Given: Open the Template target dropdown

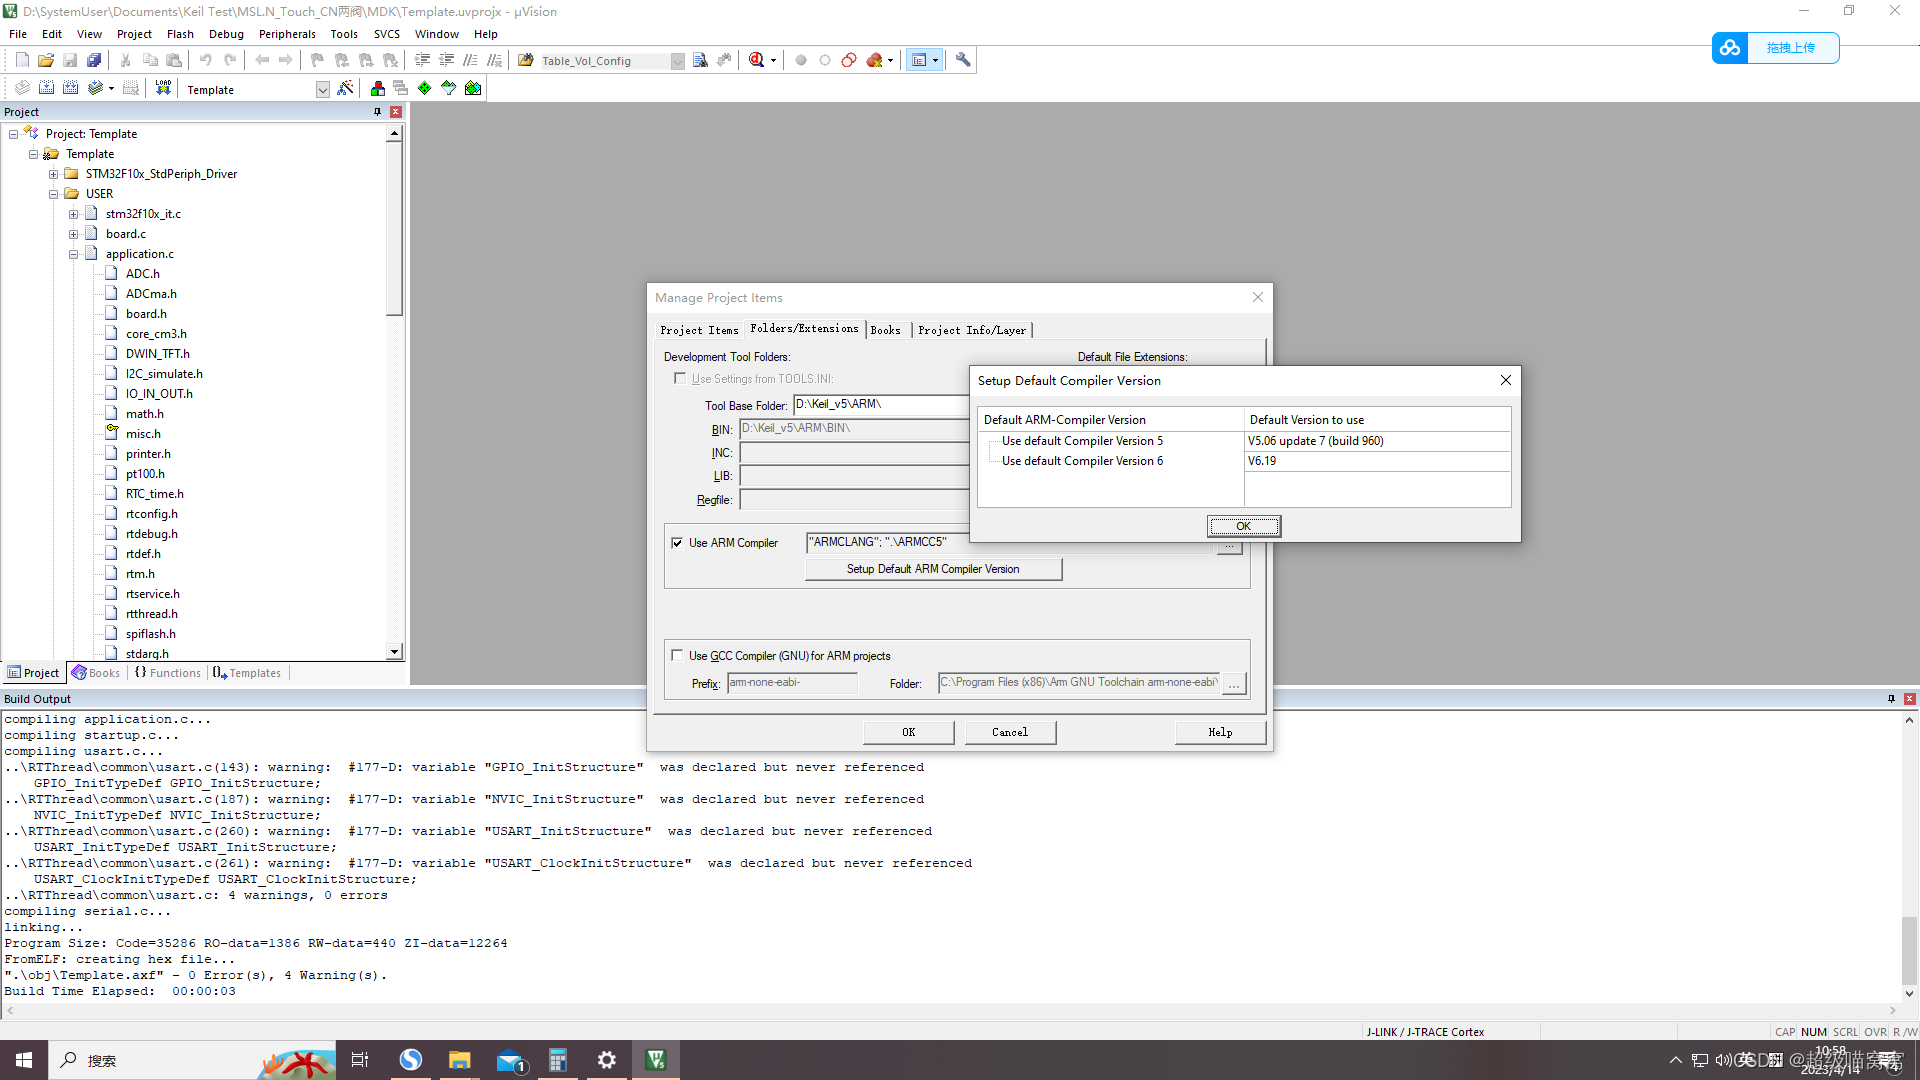Looking at the screenshot, I should (x=322, y=89).
